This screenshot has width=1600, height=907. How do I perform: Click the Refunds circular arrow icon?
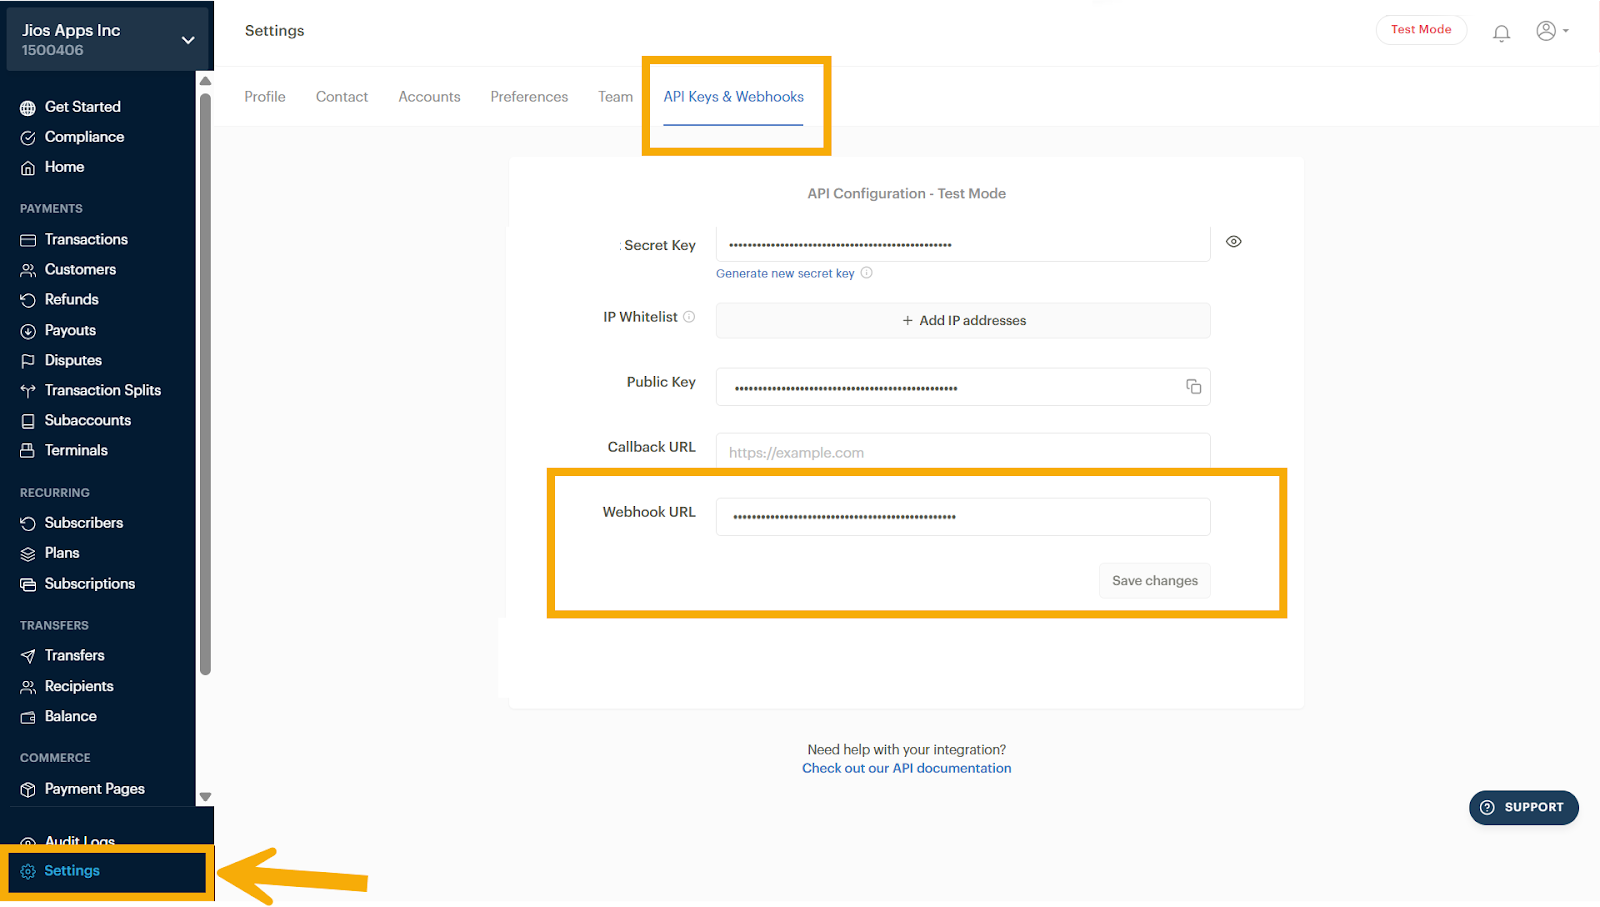coord(28,300)
